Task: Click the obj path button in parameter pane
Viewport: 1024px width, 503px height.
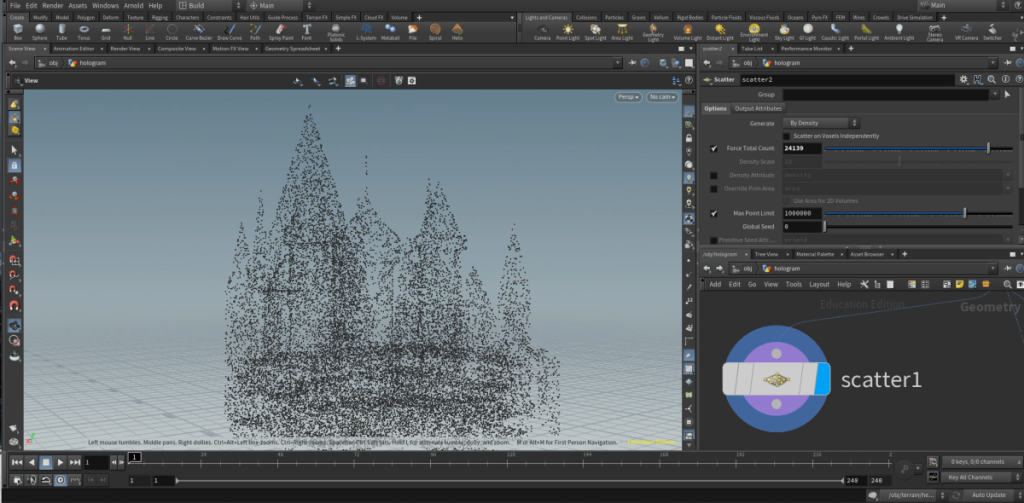Action: tap(742, 63)
